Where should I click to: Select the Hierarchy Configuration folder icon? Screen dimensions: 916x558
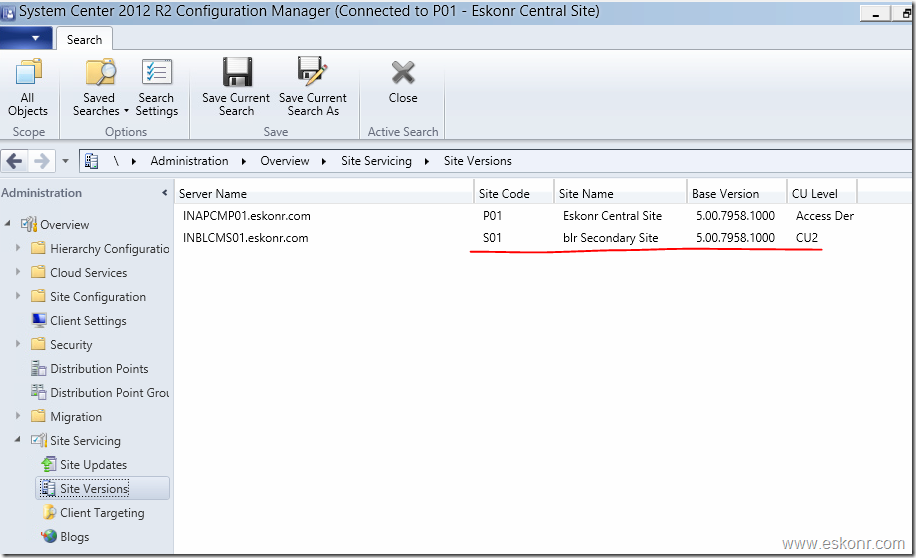pyautogui.click(x=39, y=248)
